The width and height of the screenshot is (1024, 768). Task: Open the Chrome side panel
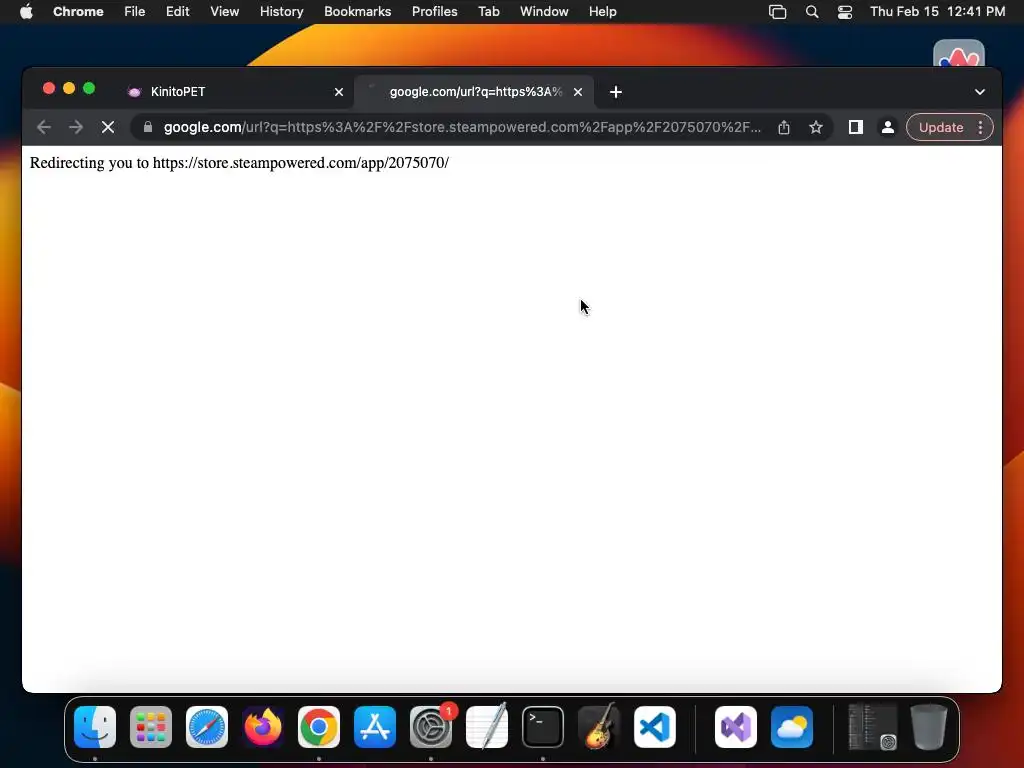click(856, 127)
